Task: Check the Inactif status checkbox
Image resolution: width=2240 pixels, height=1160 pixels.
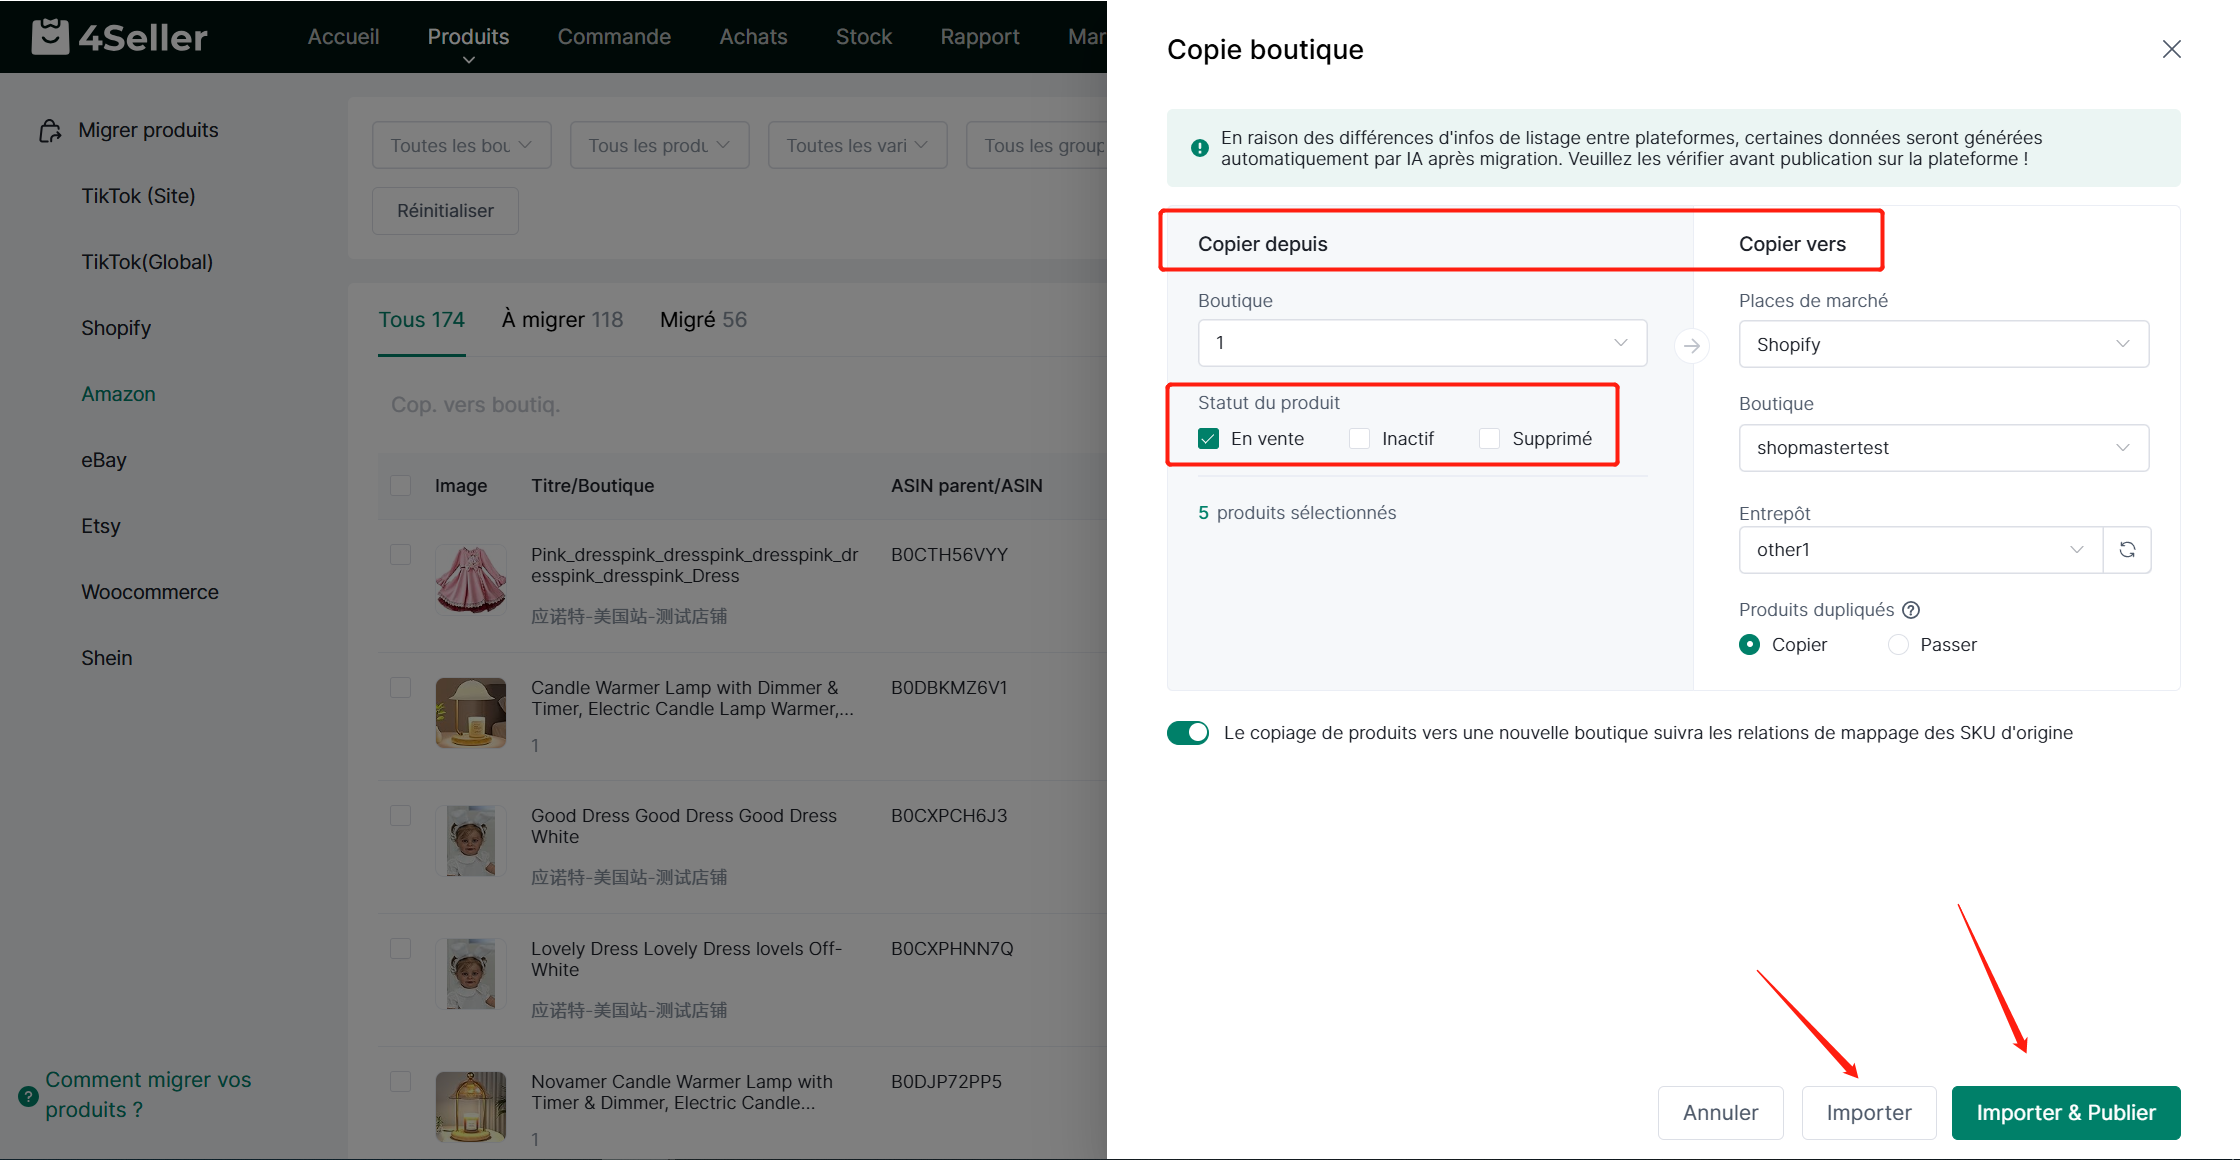Action: pos(1359,439)
